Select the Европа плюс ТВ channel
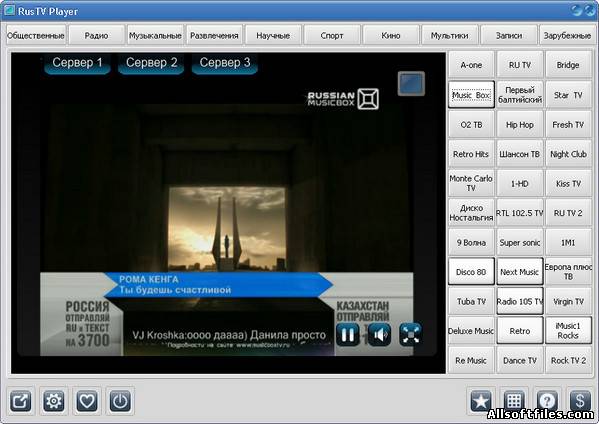599x424 pixels. (568, 272)
